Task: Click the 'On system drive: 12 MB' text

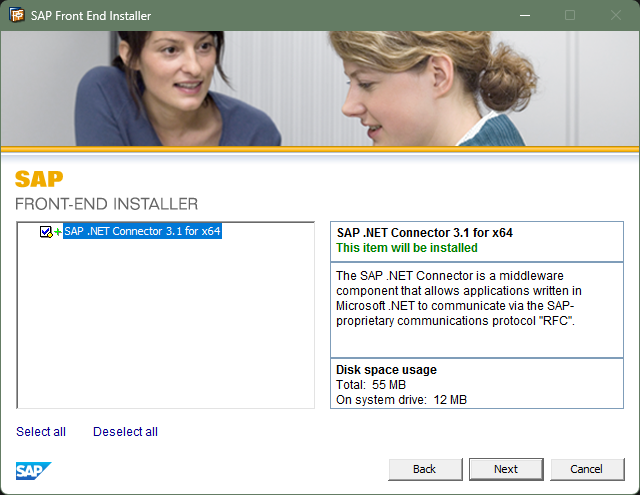Action: pos(401,400)
